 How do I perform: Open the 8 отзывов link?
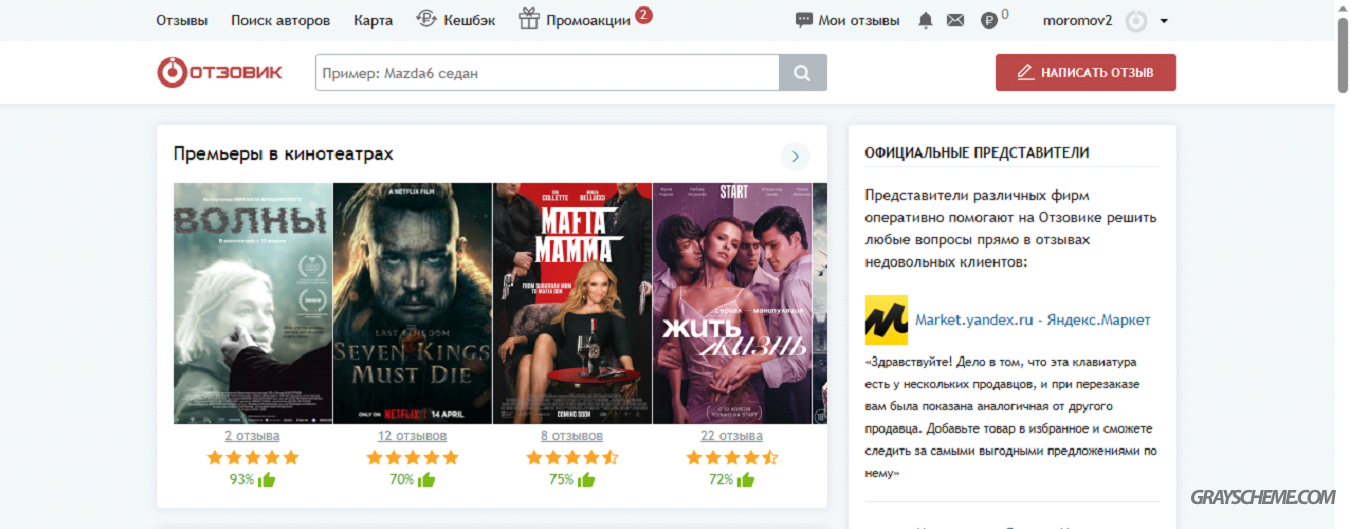click(x=572, y=436)
